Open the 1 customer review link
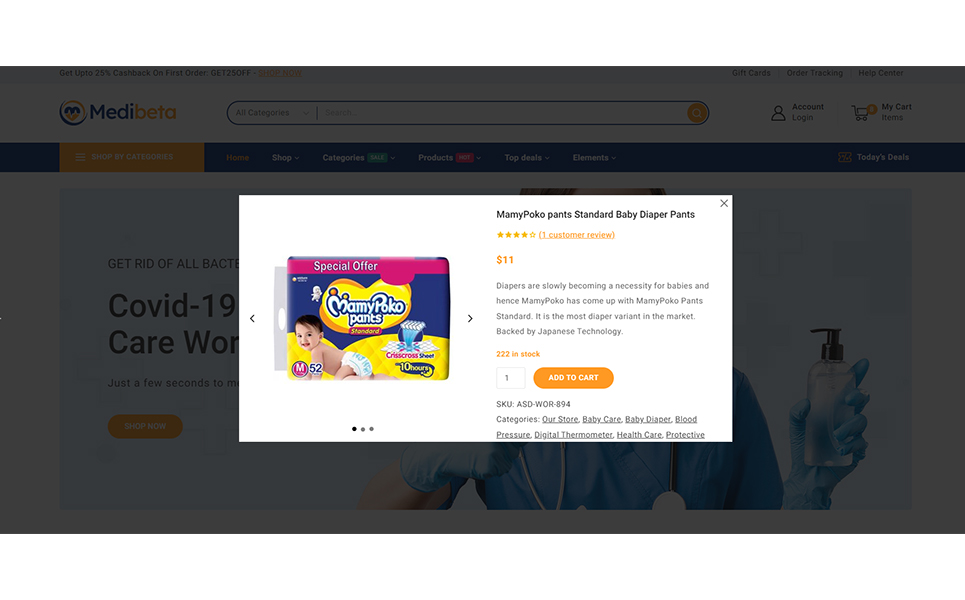Image resolution: width=965 pixels, height=600 pixels. (577, 234)
